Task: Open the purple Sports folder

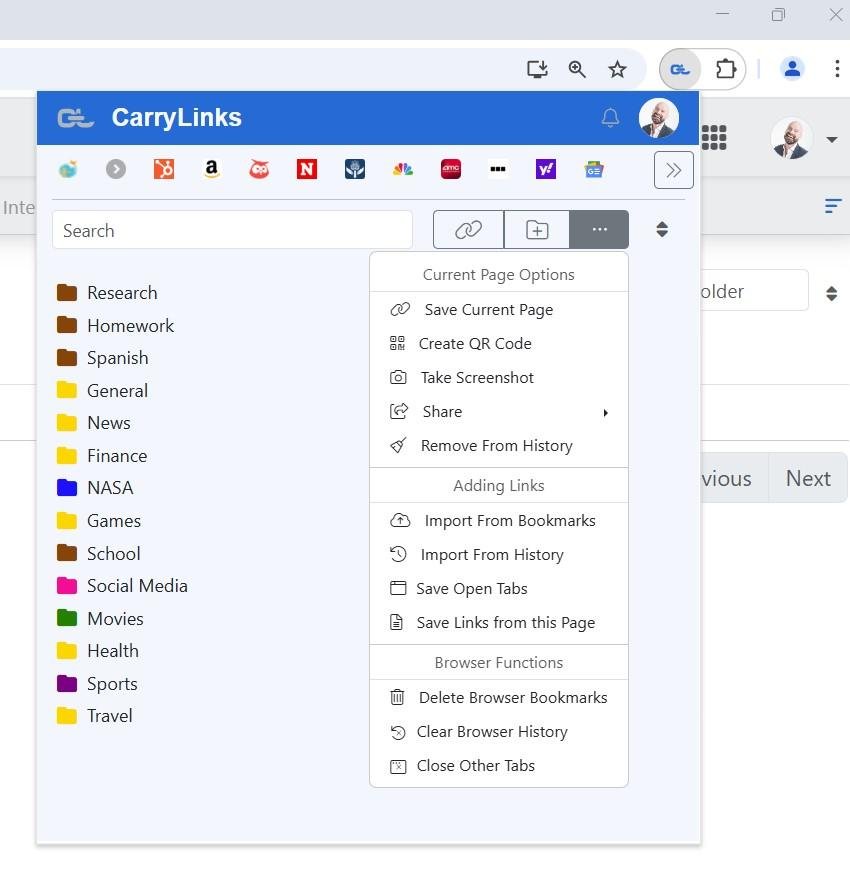Action: coord(97,684)
